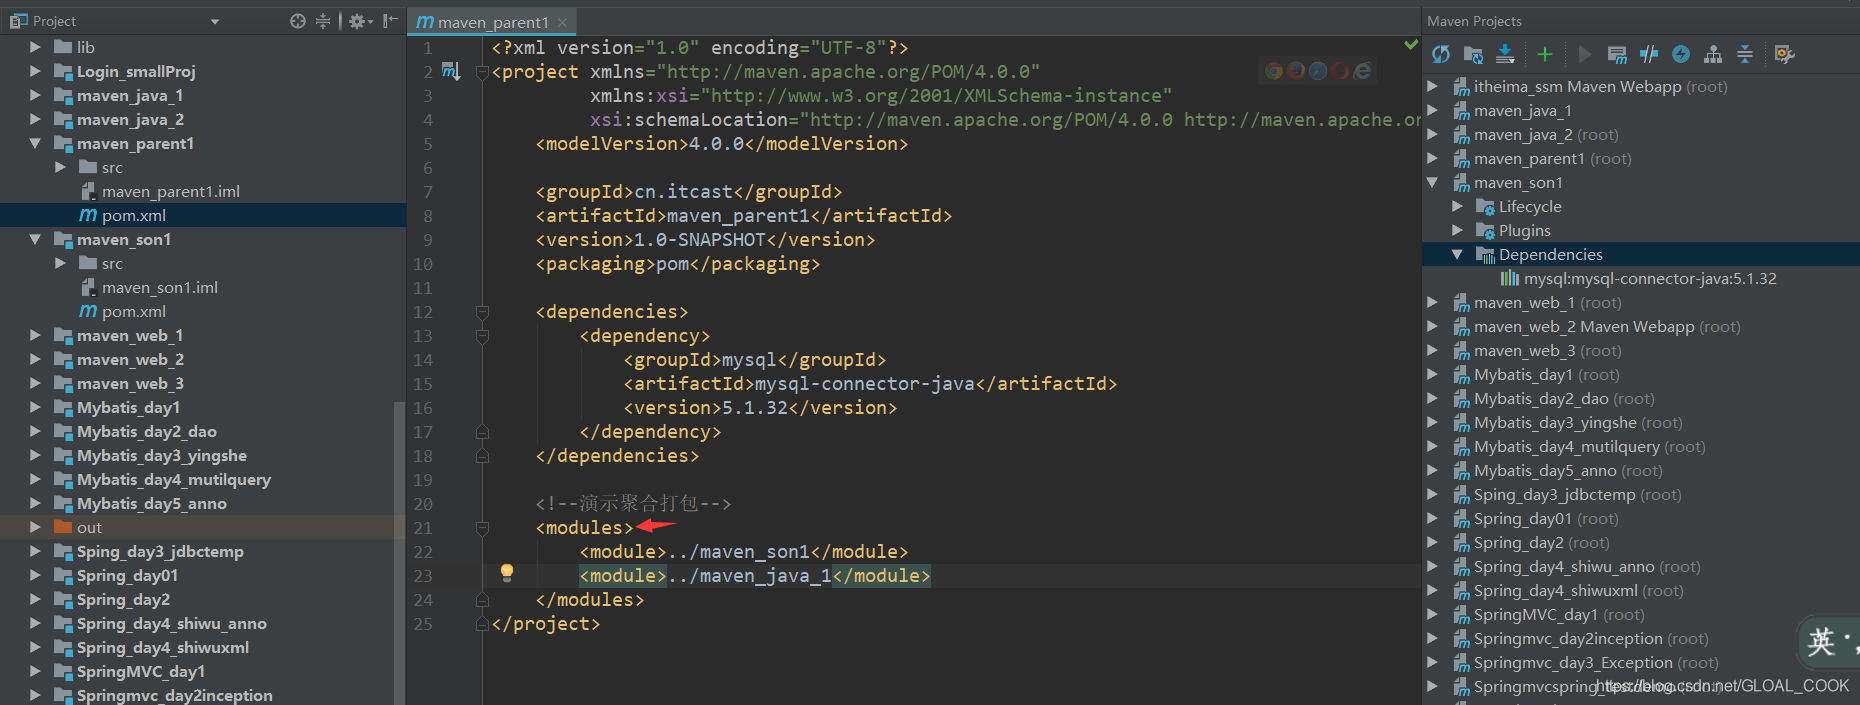
Task: Click green inspection checkmark in editor corner
Action: point(1411,44)
